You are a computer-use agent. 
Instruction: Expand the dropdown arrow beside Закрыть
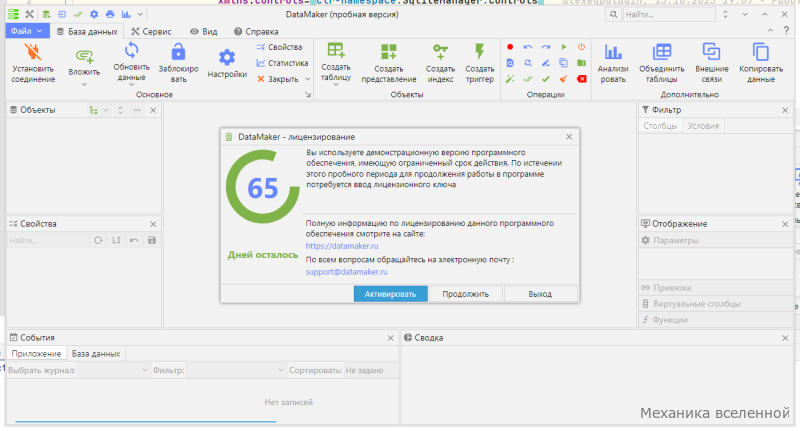click(307, 79)
